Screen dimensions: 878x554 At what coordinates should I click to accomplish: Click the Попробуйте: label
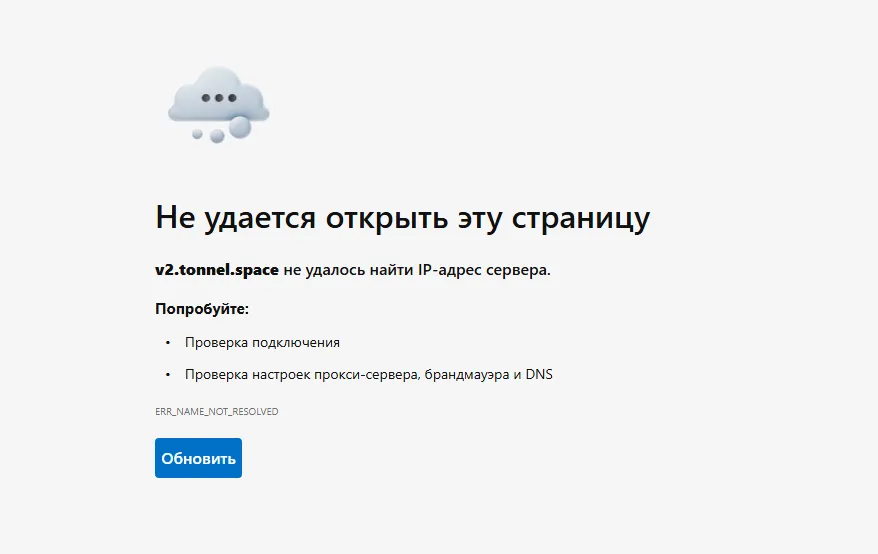[x=202, y=309]
